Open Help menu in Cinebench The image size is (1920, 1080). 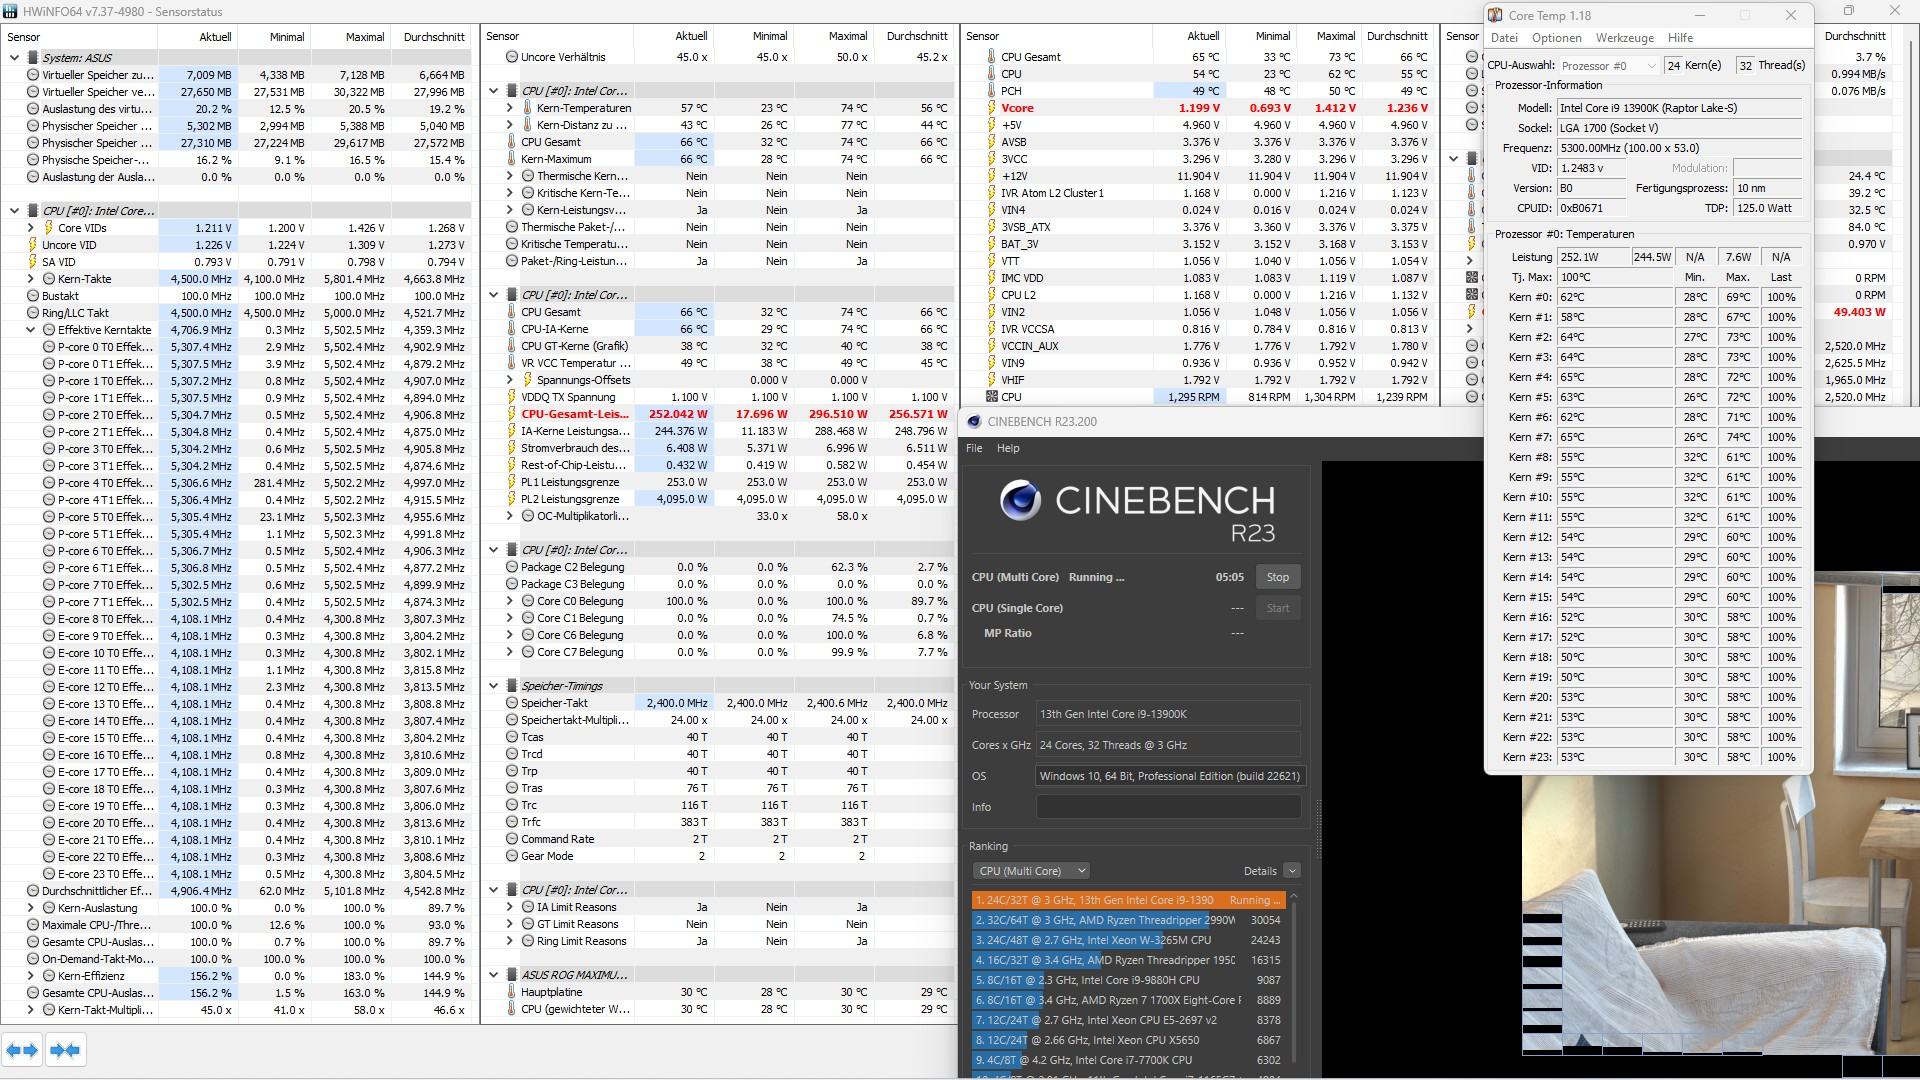pos(1008,448)
